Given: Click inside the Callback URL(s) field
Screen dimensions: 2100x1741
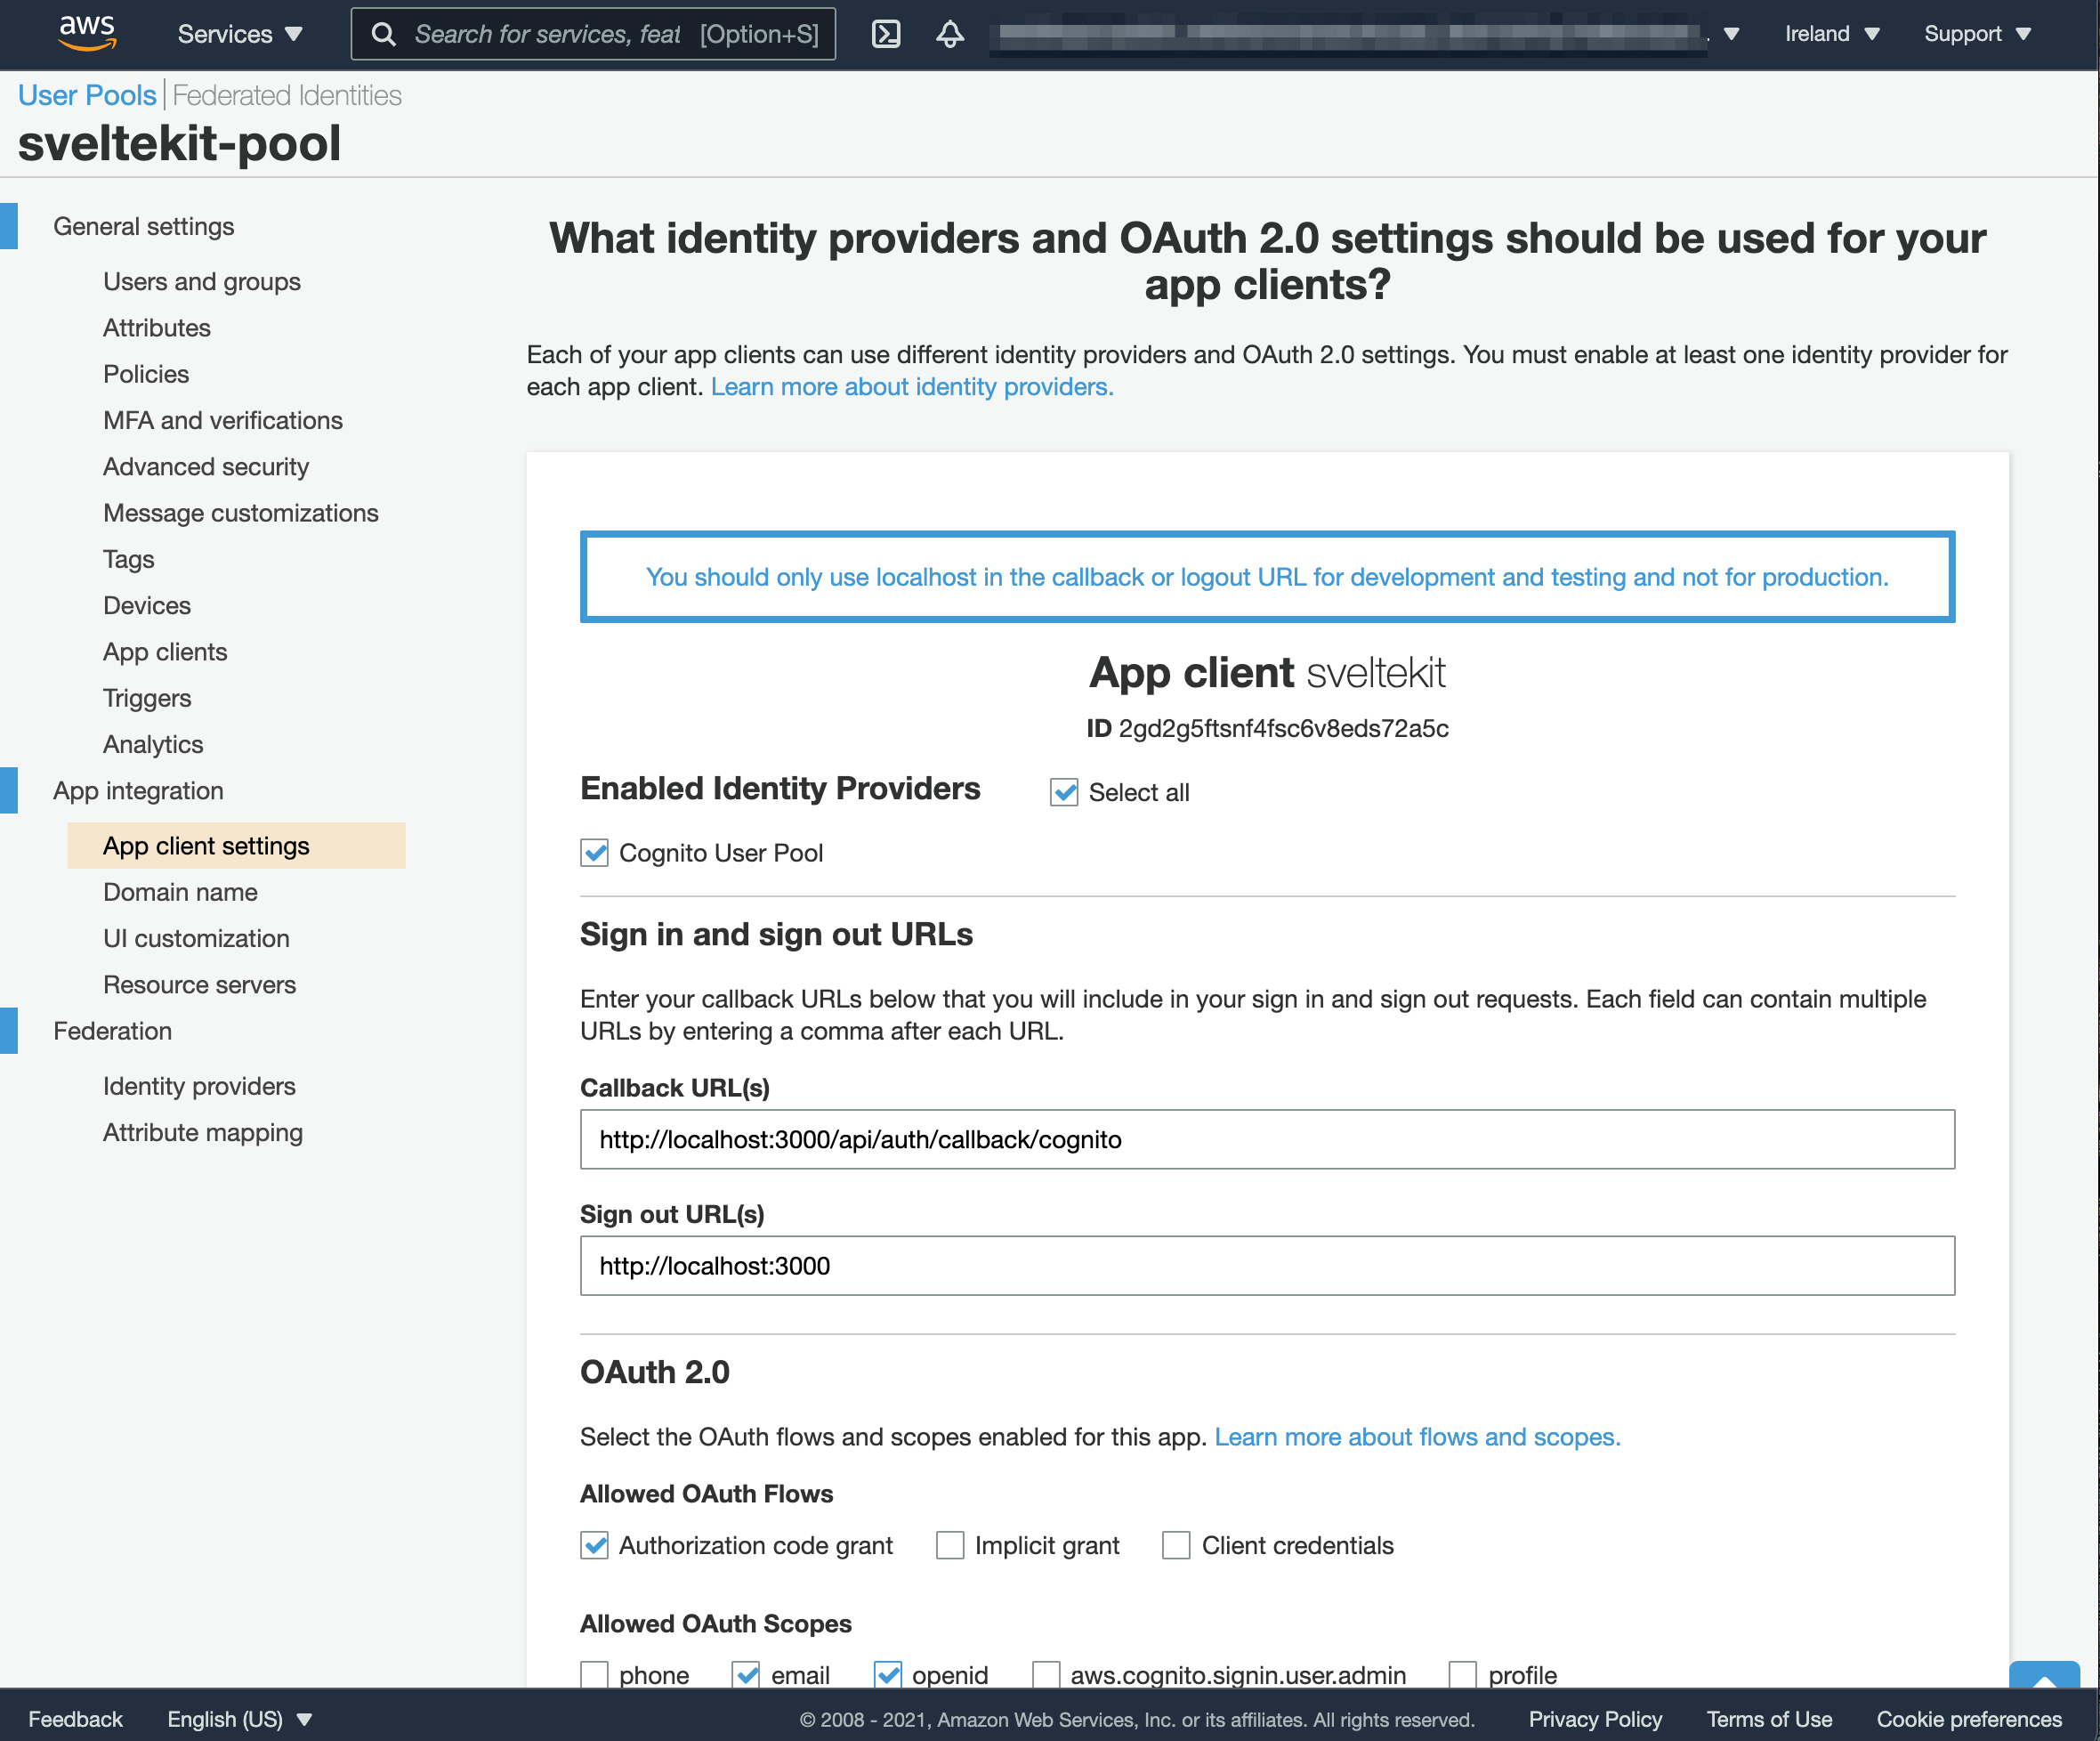Looking at the screenshot, I should [x=1266, y=1139].
